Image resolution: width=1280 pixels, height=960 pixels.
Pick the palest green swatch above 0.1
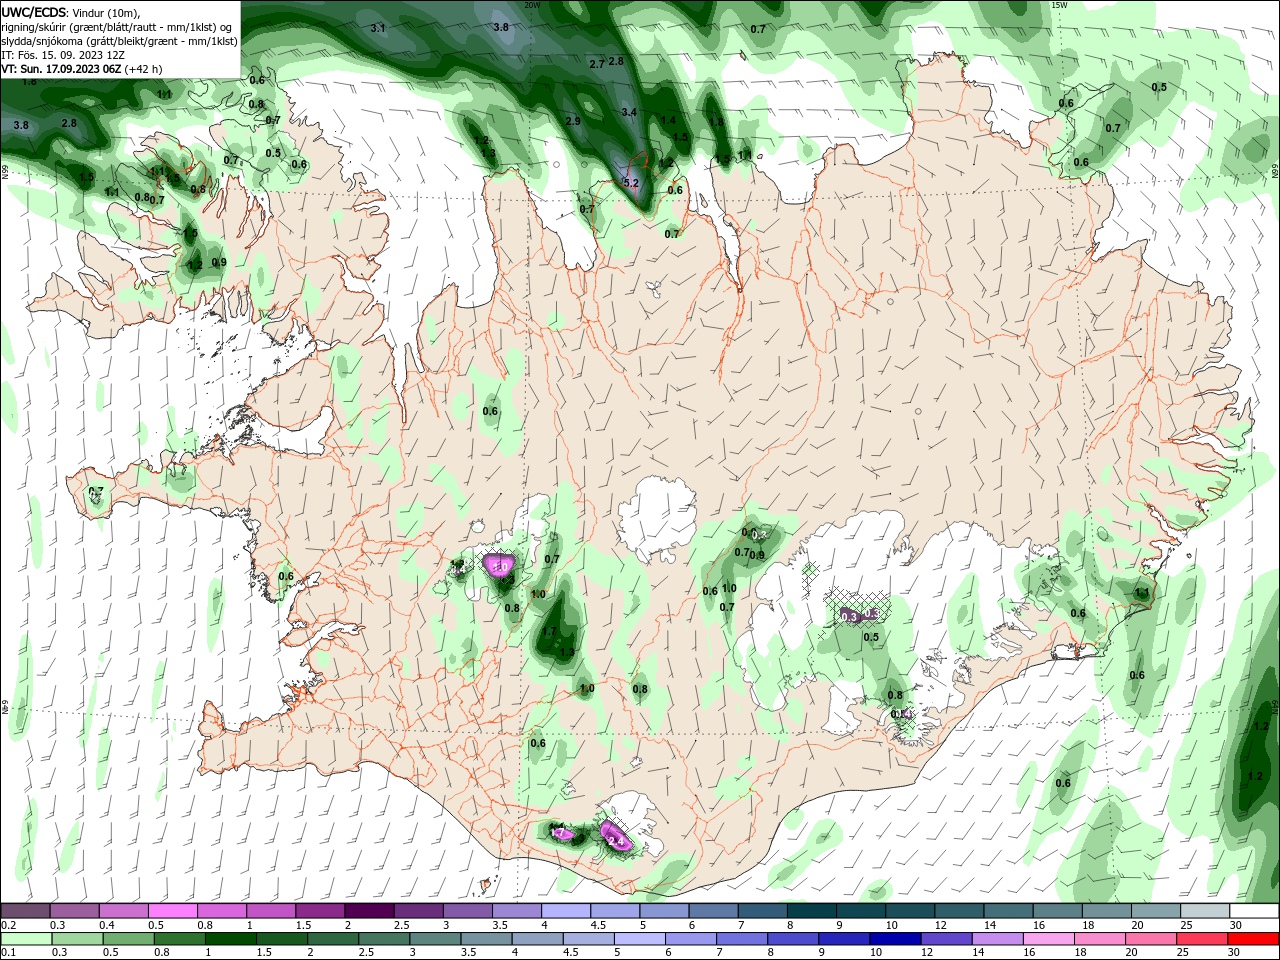(x=25, y=939)
